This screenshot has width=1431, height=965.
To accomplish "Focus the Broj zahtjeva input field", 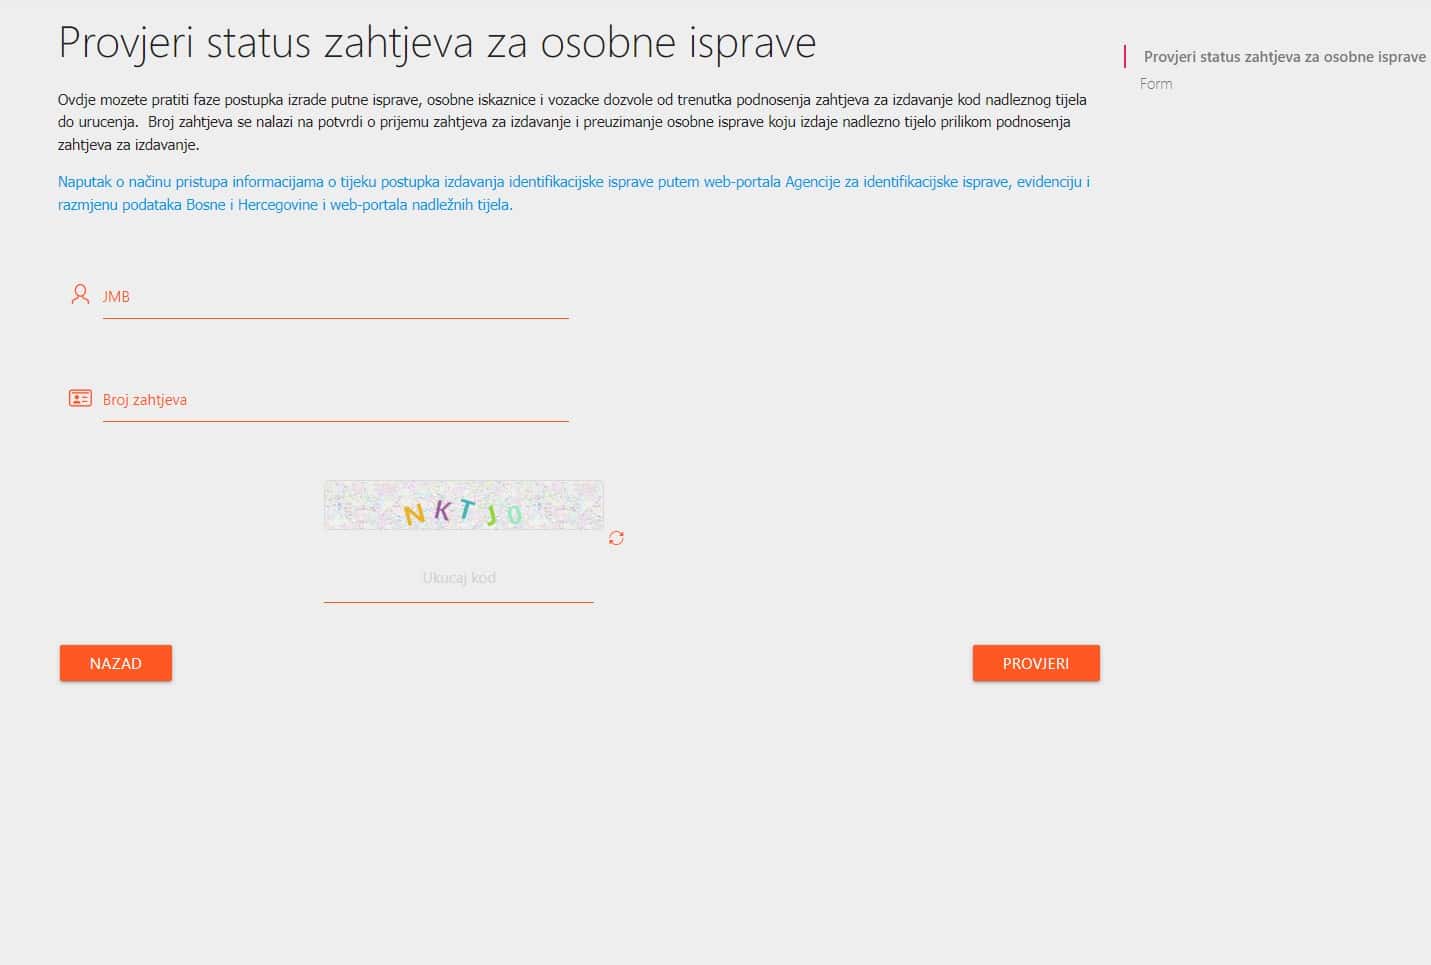I will 335,400.
